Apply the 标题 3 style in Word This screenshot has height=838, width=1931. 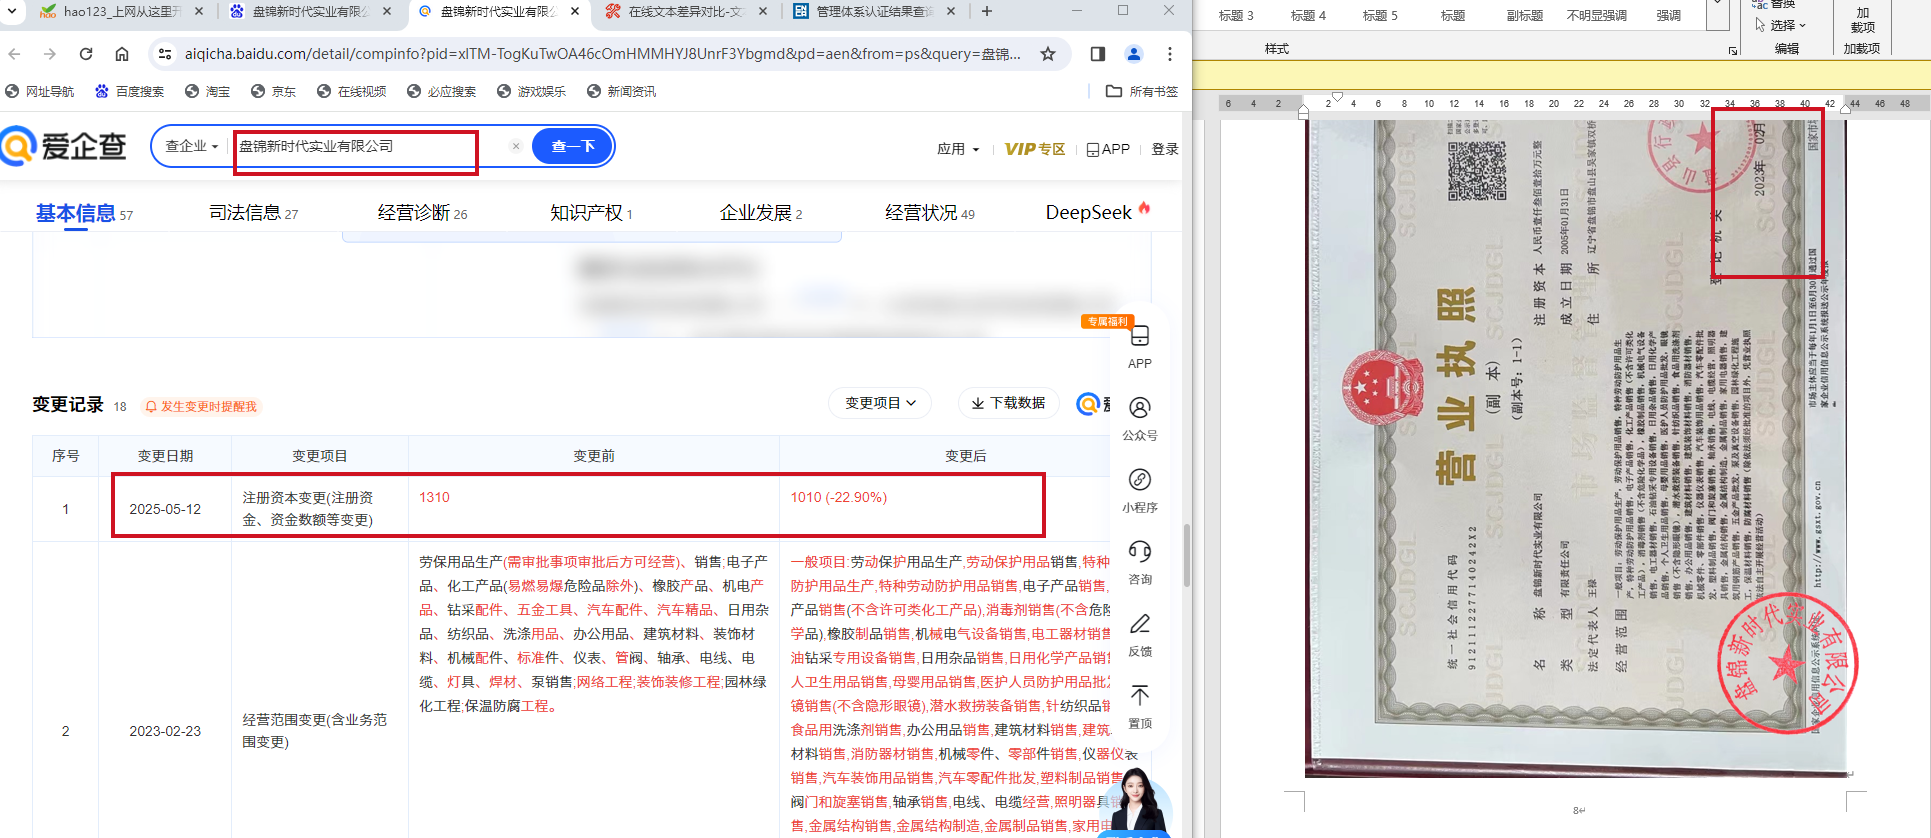(x=1236, y=16)
